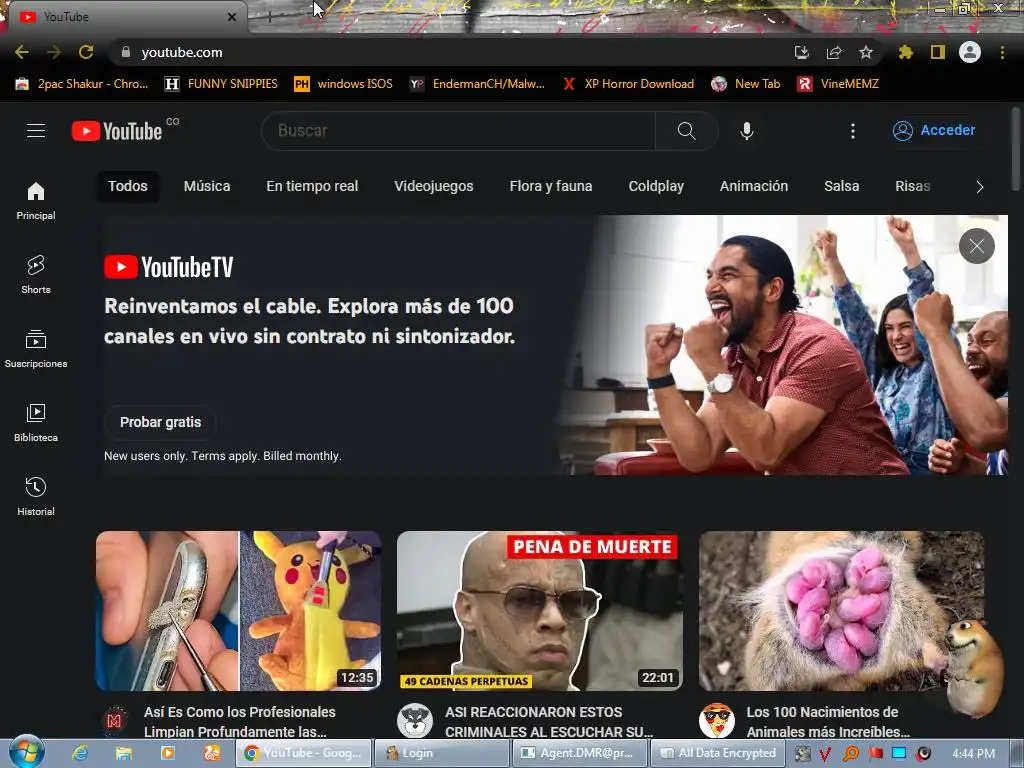
Task: Show more category chips arrow
Action: tap(979, 187)
